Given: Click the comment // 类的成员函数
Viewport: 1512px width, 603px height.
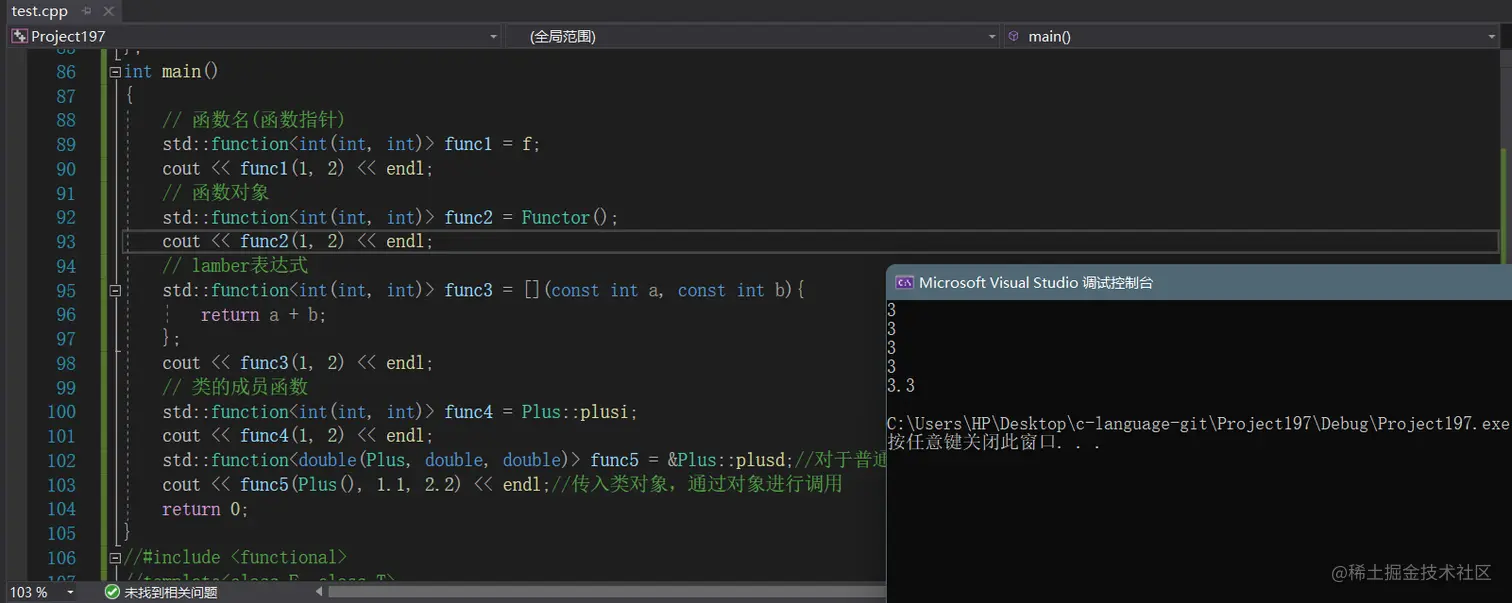Looking at the screenshot, I should (x=235, y=387).
